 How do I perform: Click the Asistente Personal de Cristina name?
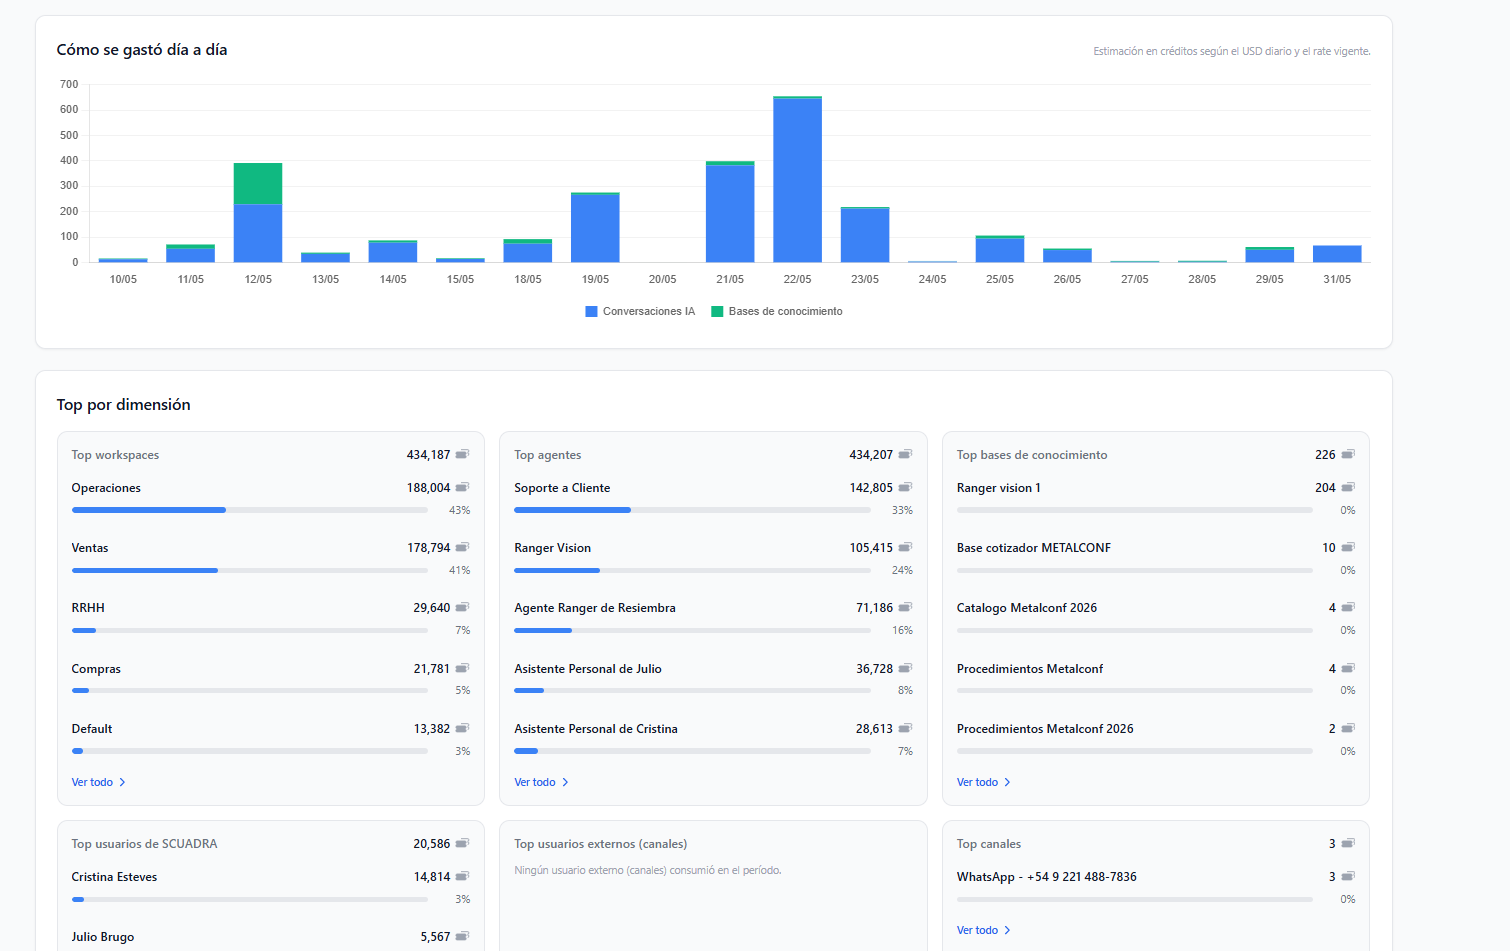(x=596, y=729)
